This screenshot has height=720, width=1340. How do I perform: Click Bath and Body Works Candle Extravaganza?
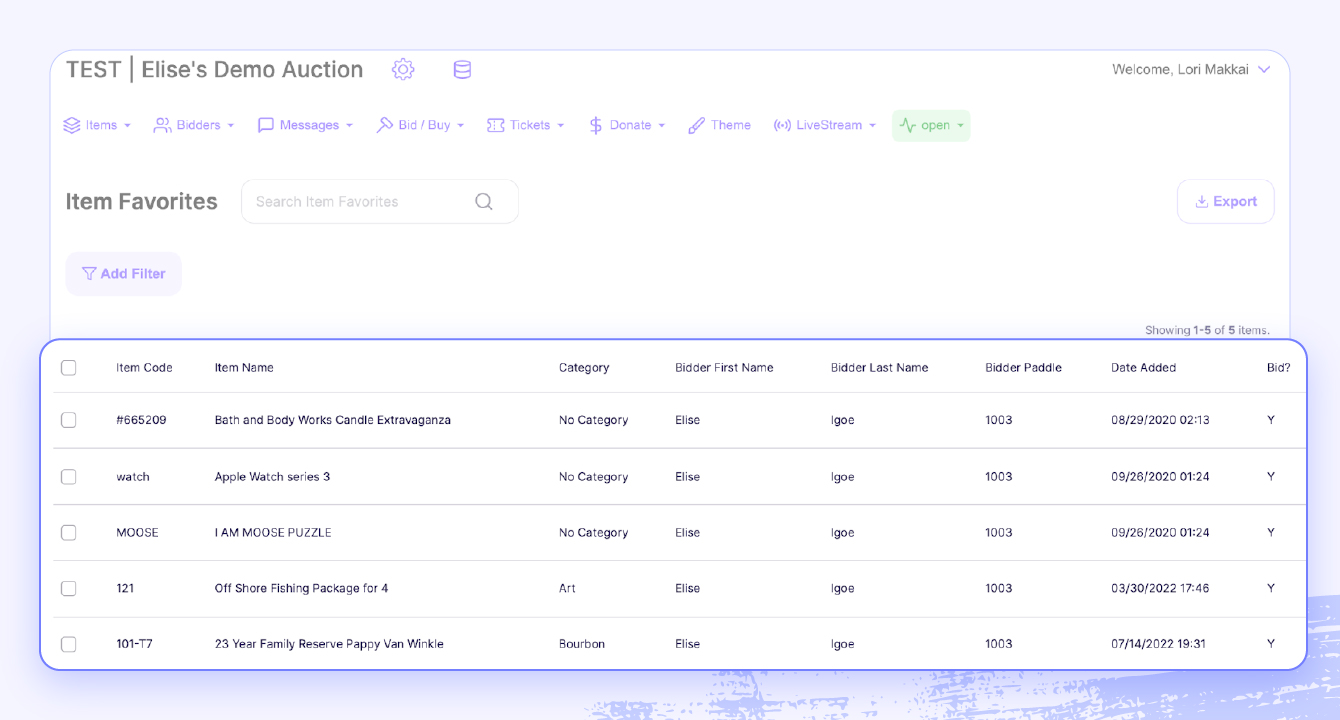[333, 420]
